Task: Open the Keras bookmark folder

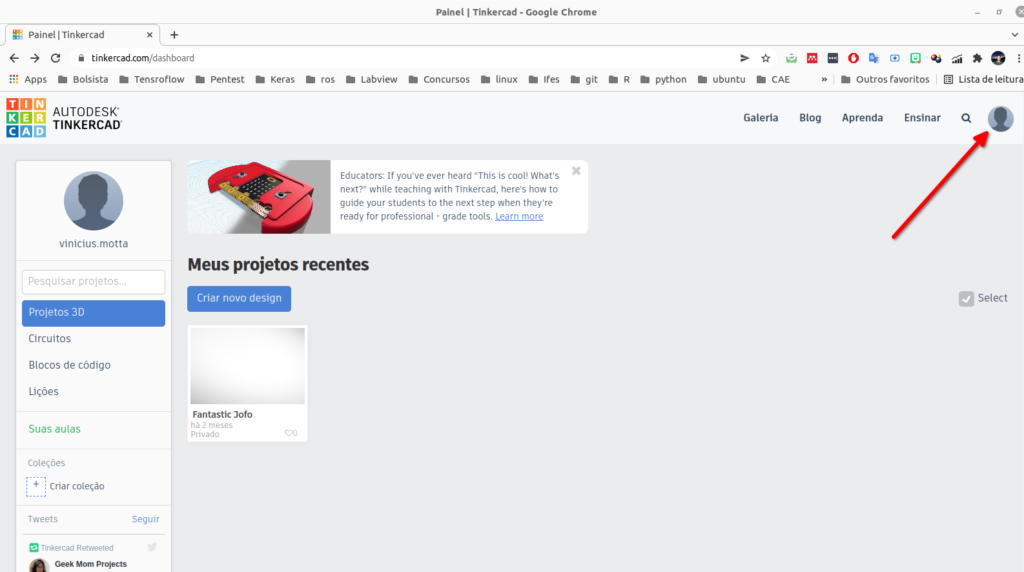Action: coord(275,79)
